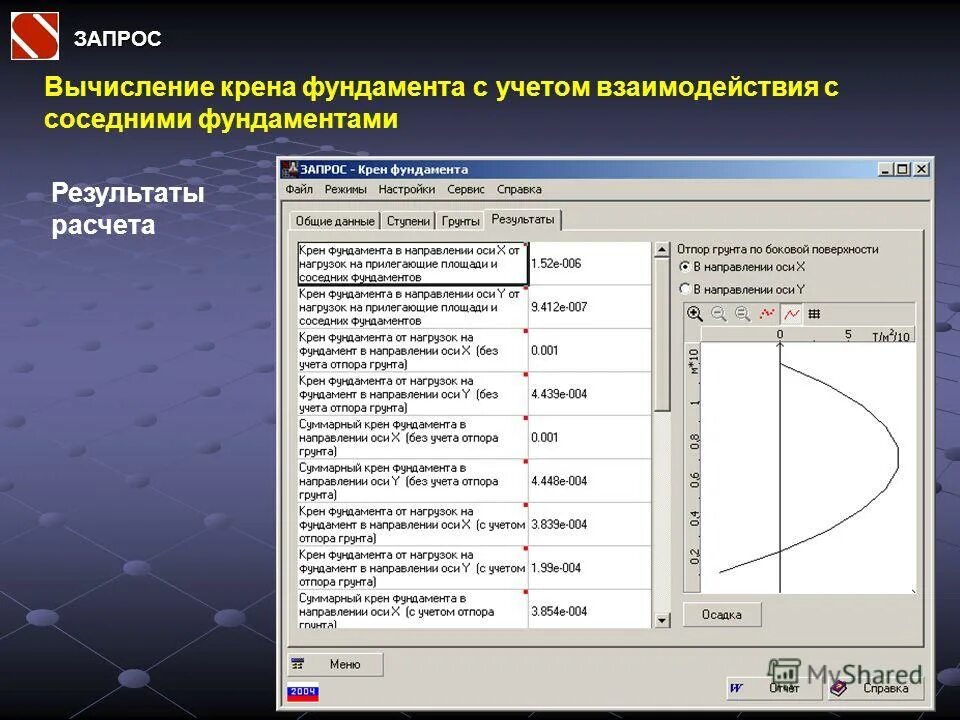Select the value 9.412e-007 cell

[590, 307]
